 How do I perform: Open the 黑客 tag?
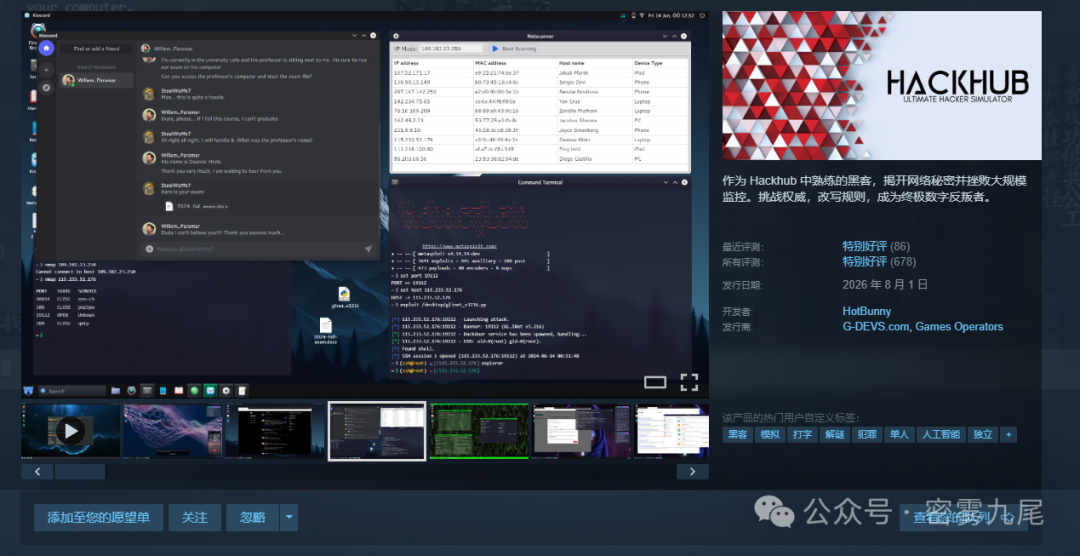738,435
